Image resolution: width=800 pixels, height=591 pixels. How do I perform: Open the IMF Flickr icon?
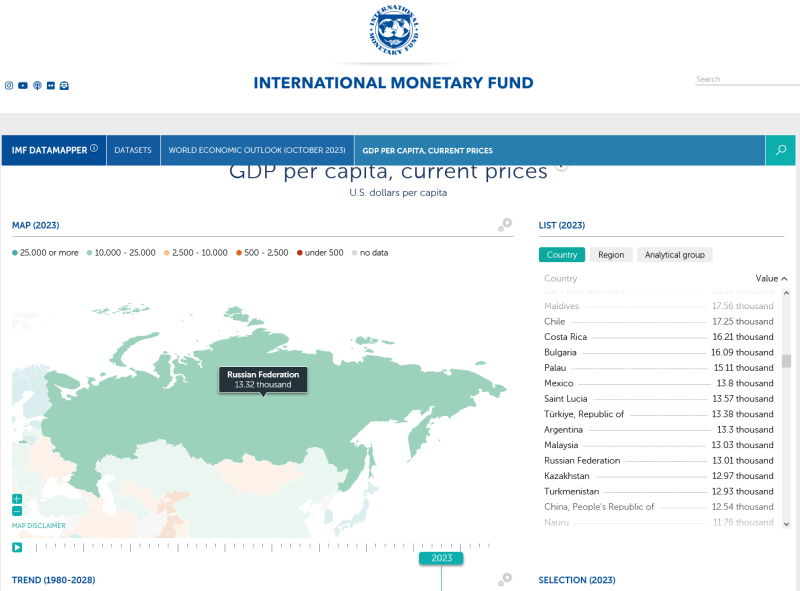click(x=51, y=85)
